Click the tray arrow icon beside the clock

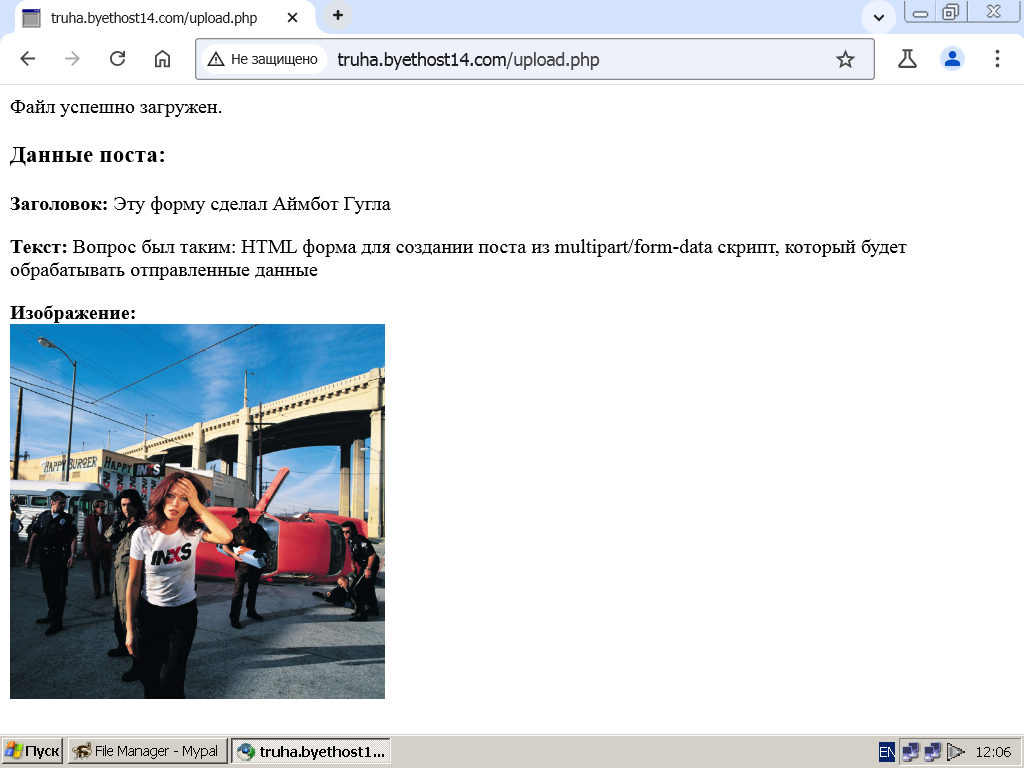click(x=955, y=752)
